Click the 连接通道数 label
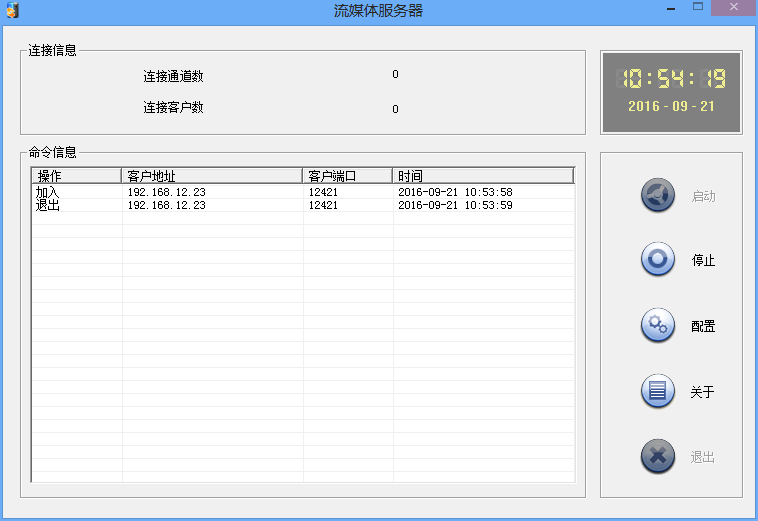 (173, 76)
